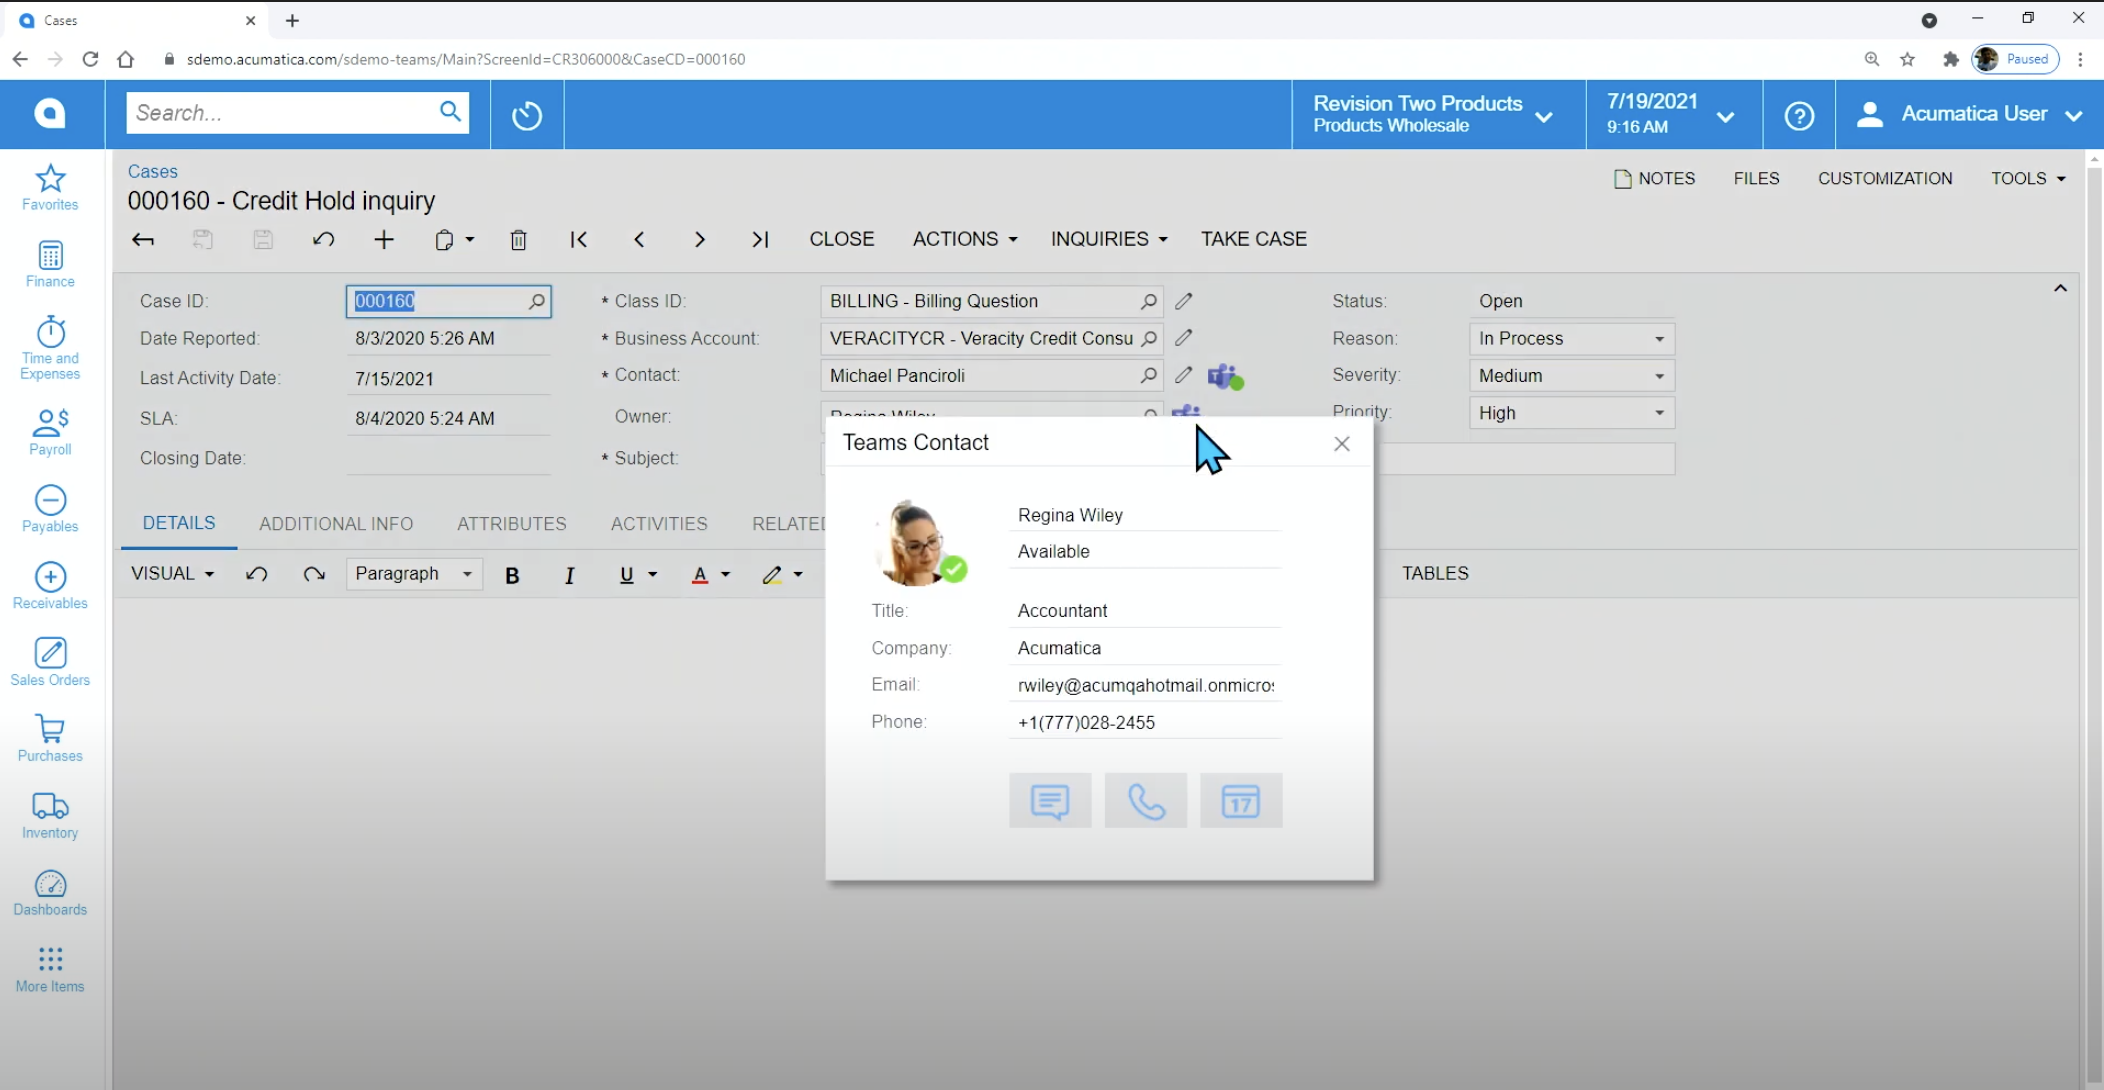Click the ACTIONS menu dropdown
The image size is (2104, 1090).
[x=964, y=239]
